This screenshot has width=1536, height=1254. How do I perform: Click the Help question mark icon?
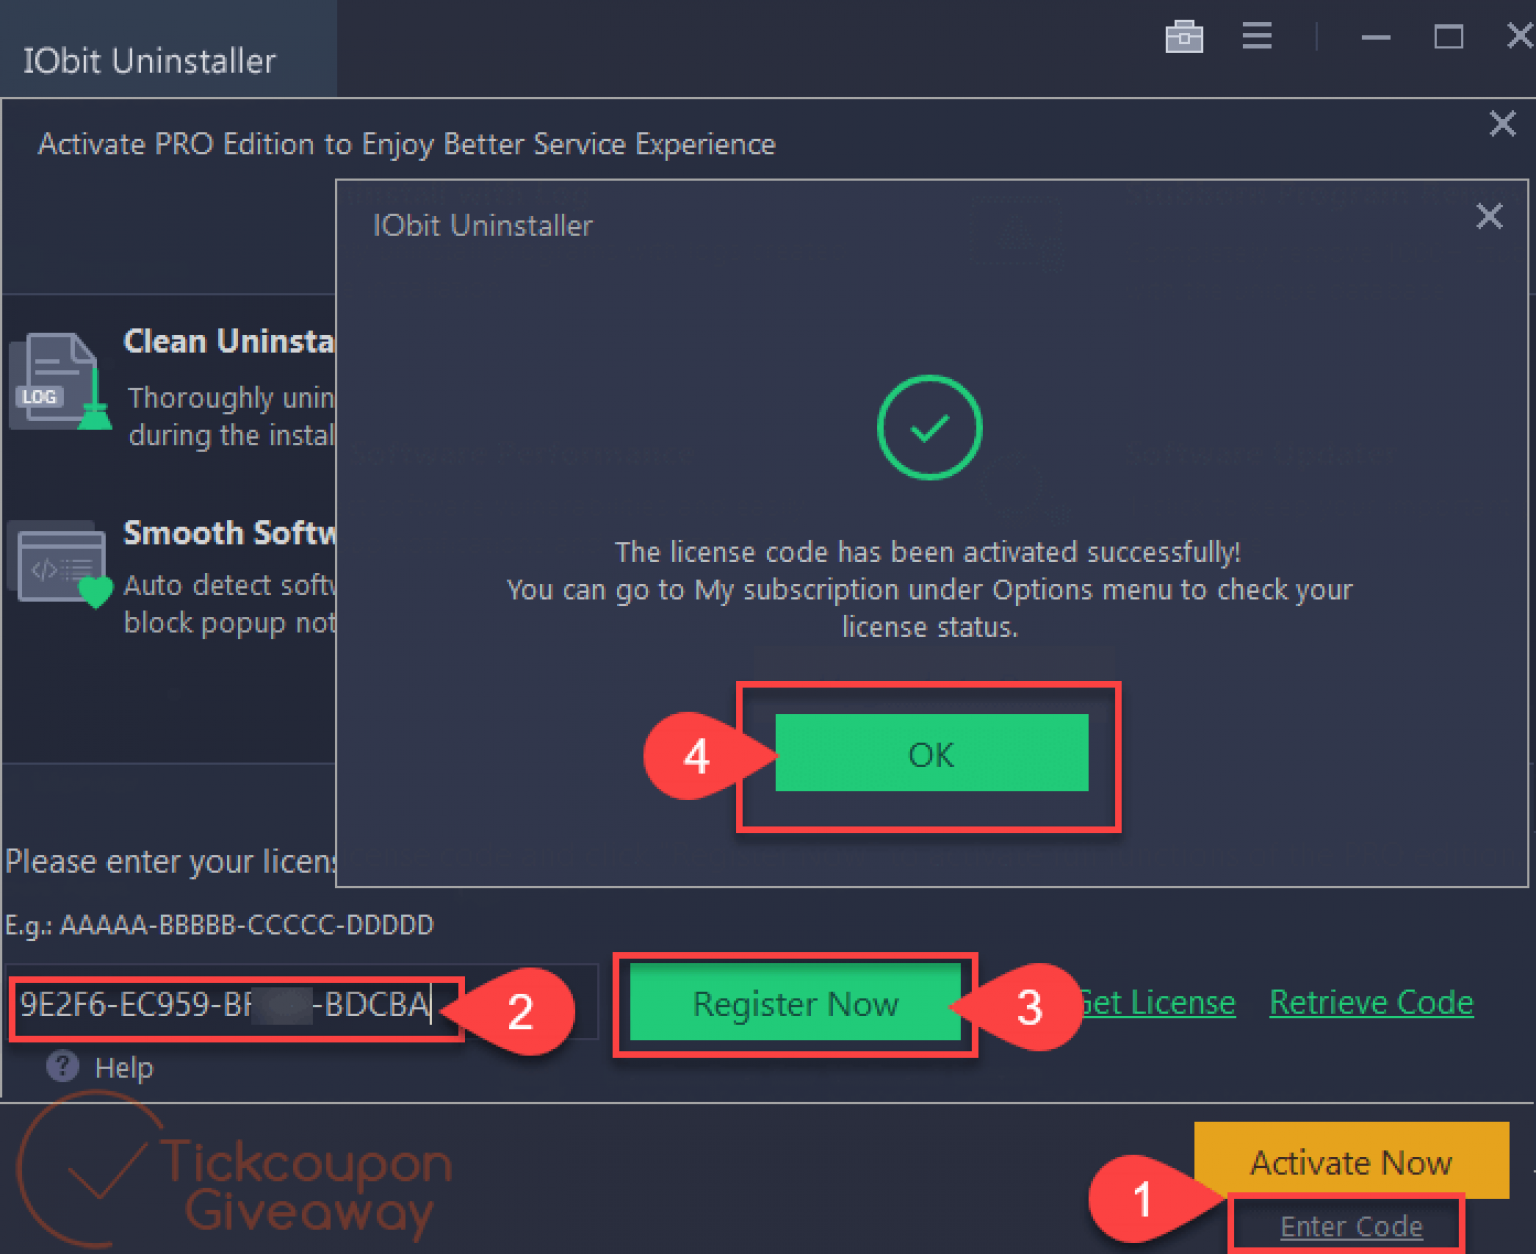(62, 1066)
